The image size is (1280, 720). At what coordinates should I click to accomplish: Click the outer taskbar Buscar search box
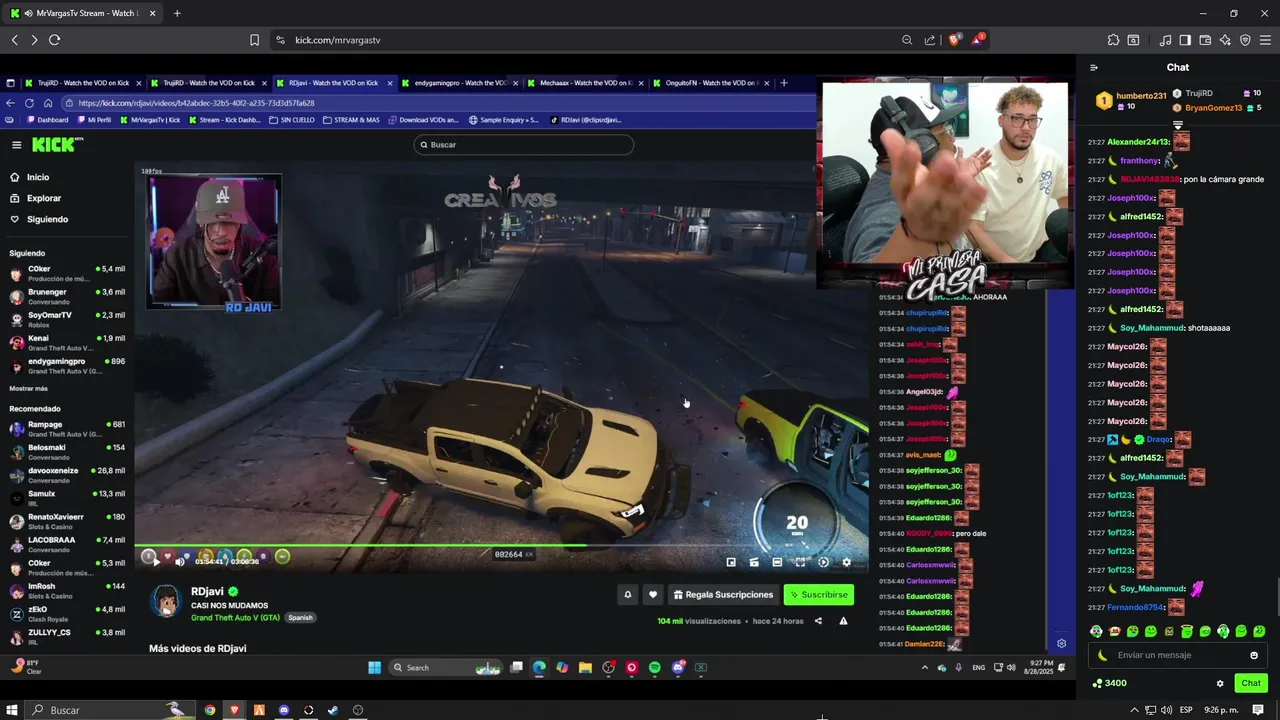[108, 710]
